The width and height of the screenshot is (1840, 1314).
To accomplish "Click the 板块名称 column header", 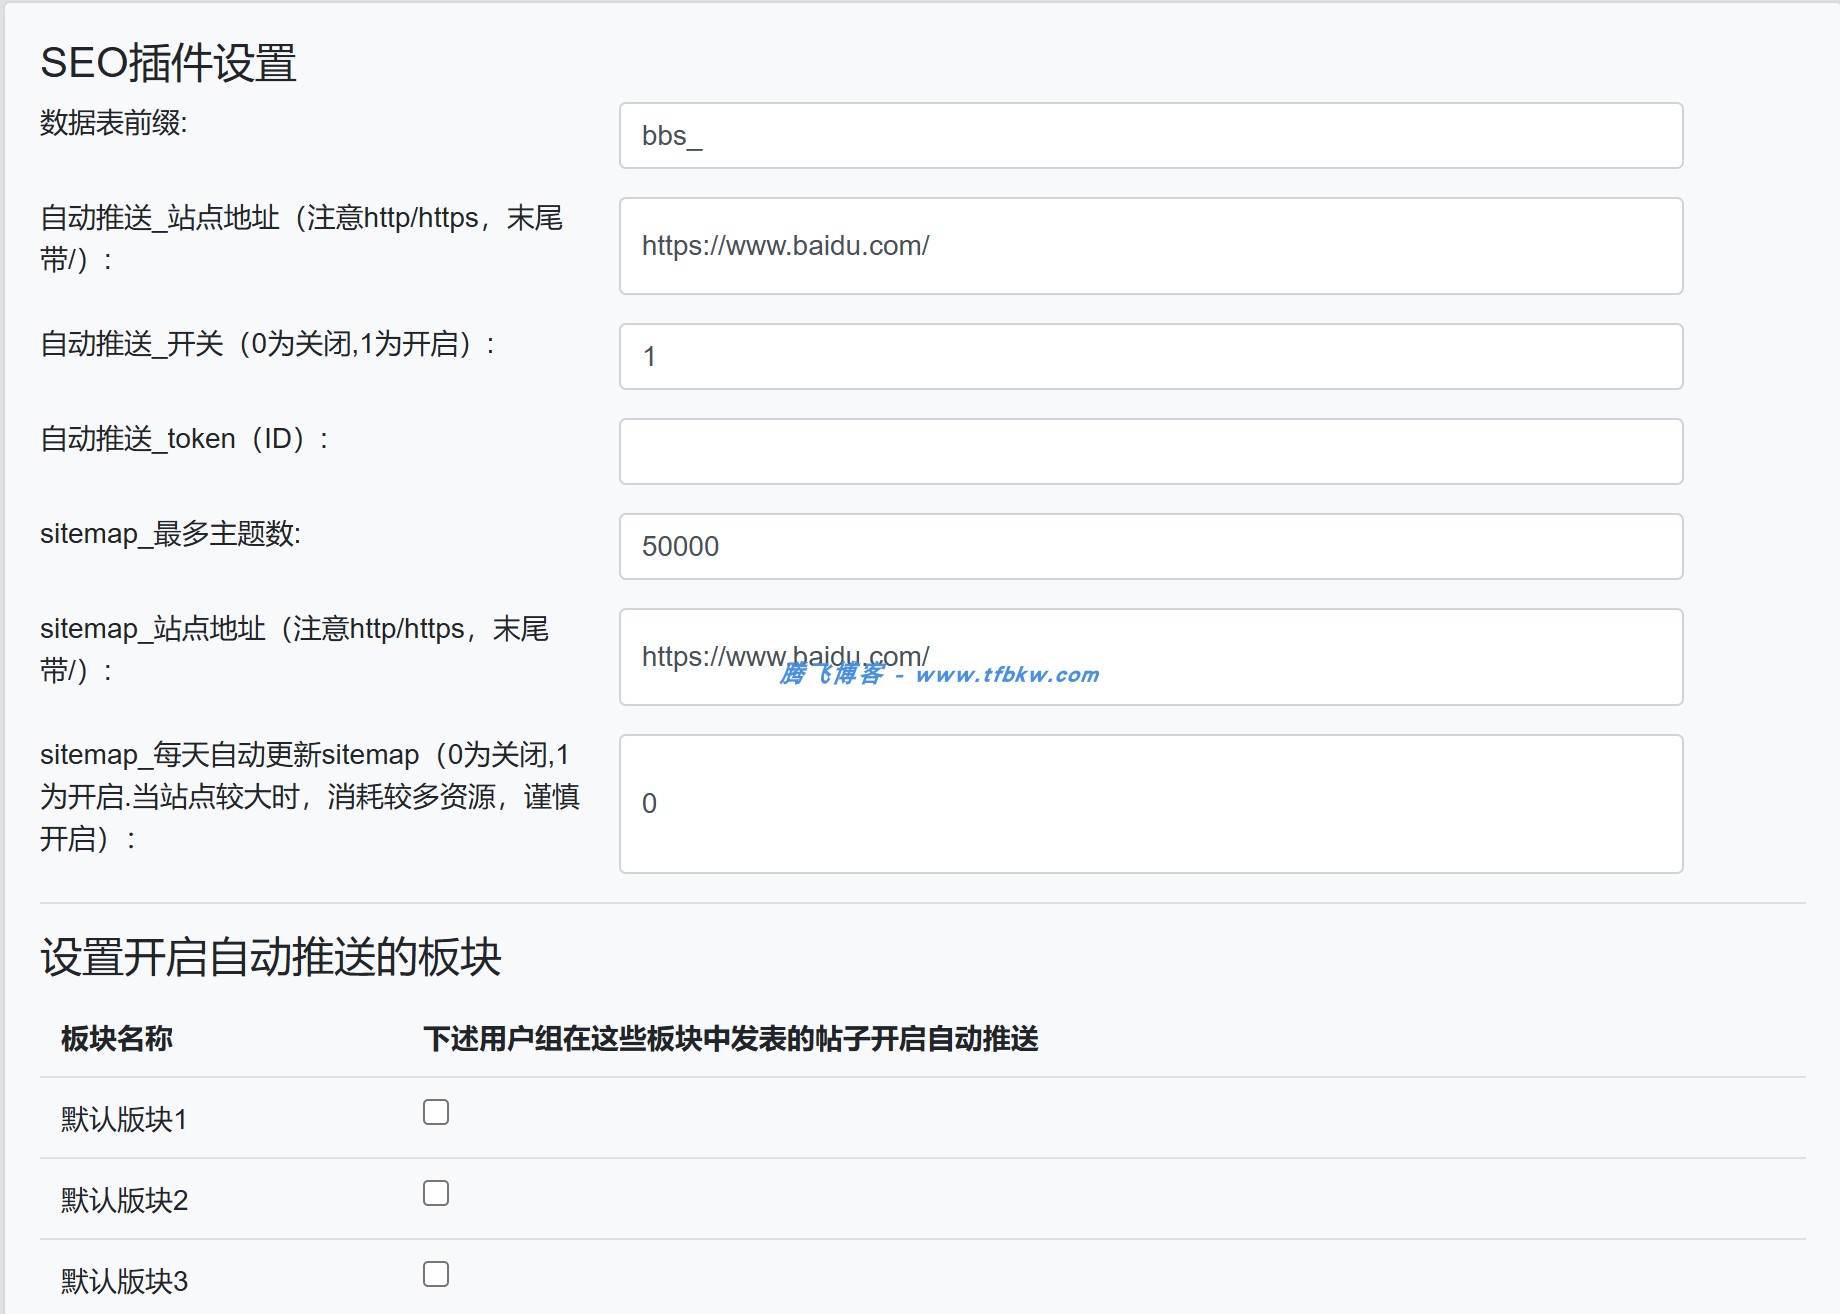I will (x=115, y=1038).
